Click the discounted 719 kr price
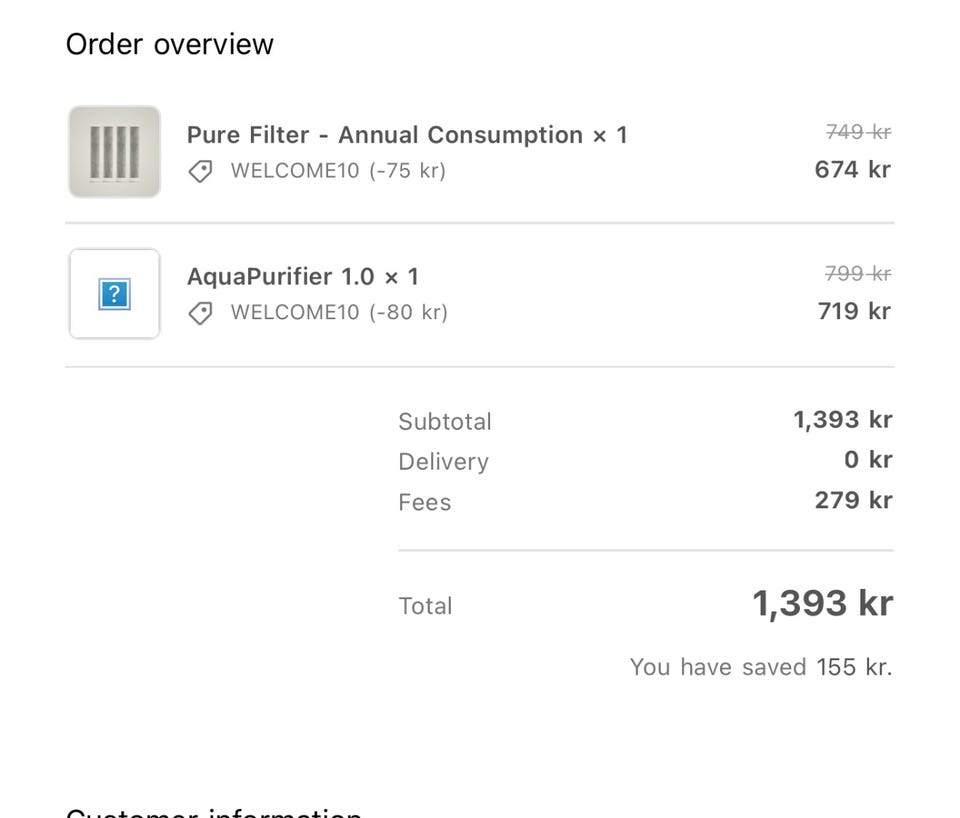 pos(854,312)
